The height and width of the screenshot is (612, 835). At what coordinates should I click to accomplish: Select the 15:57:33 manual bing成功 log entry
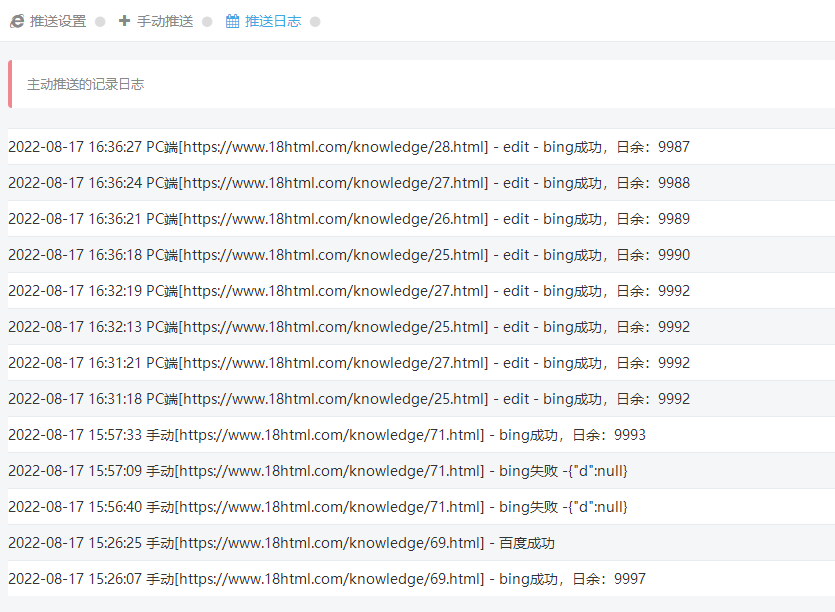coord(326,435)
